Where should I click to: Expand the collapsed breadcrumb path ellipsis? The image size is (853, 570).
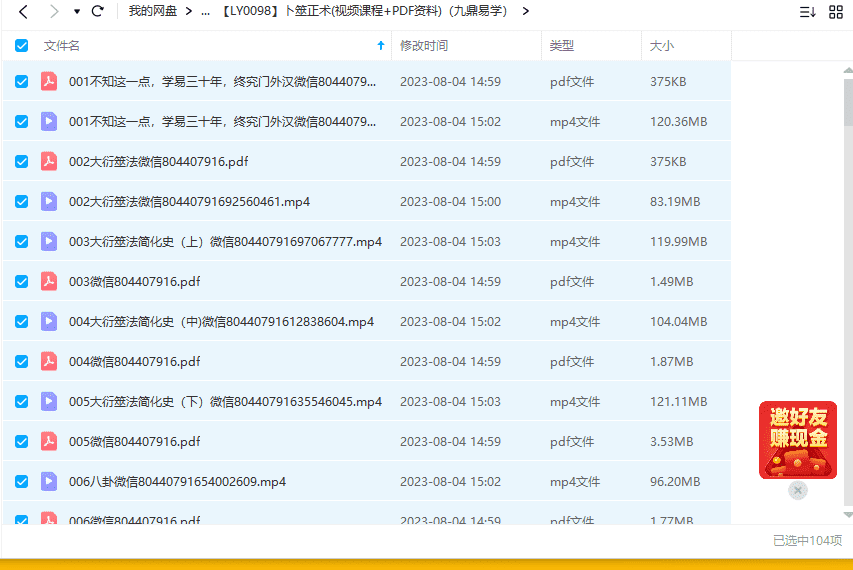point(205,11)
